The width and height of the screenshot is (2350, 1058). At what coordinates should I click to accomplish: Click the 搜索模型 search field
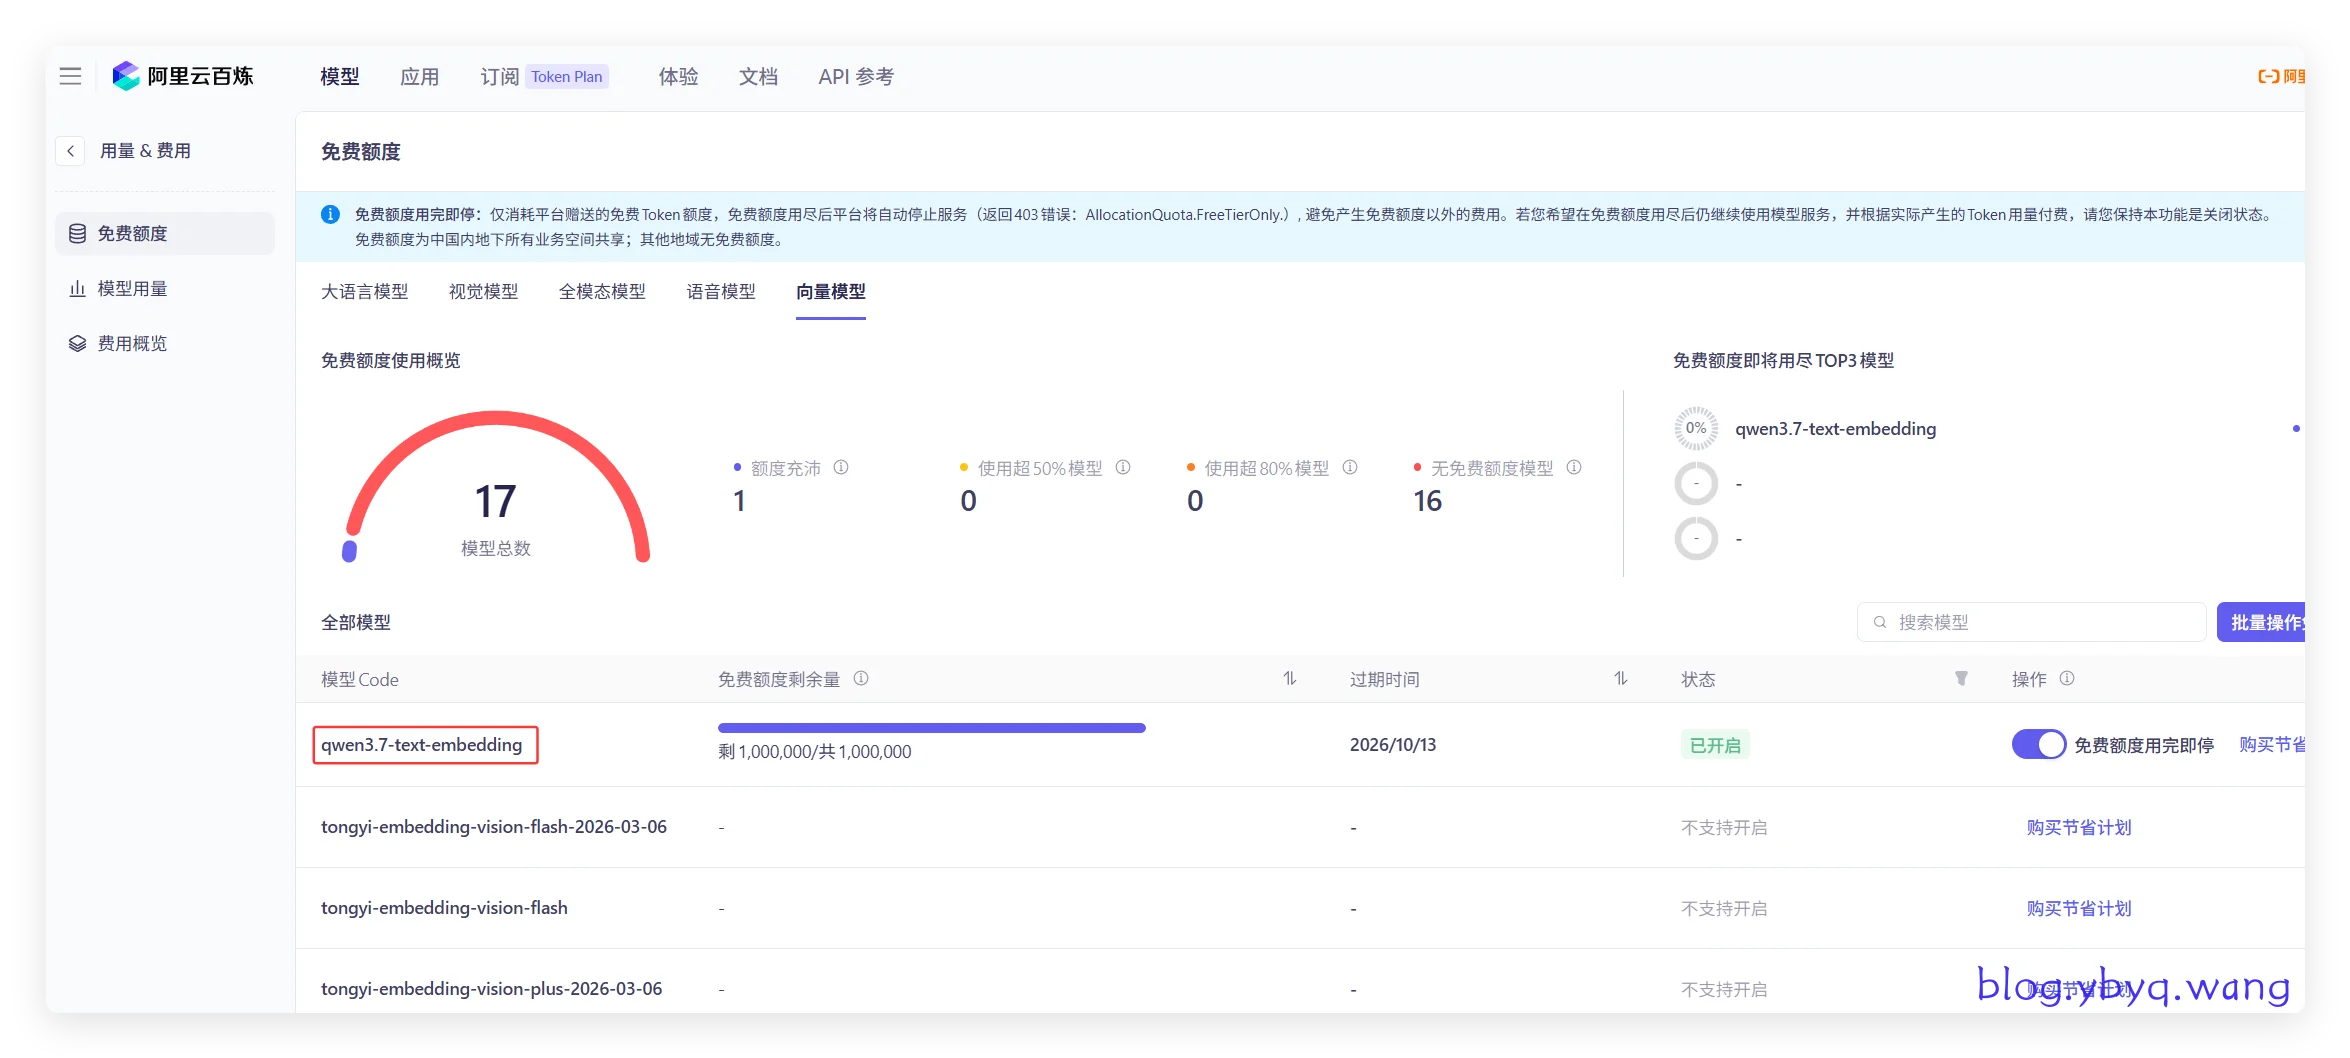coord(2032,622)
